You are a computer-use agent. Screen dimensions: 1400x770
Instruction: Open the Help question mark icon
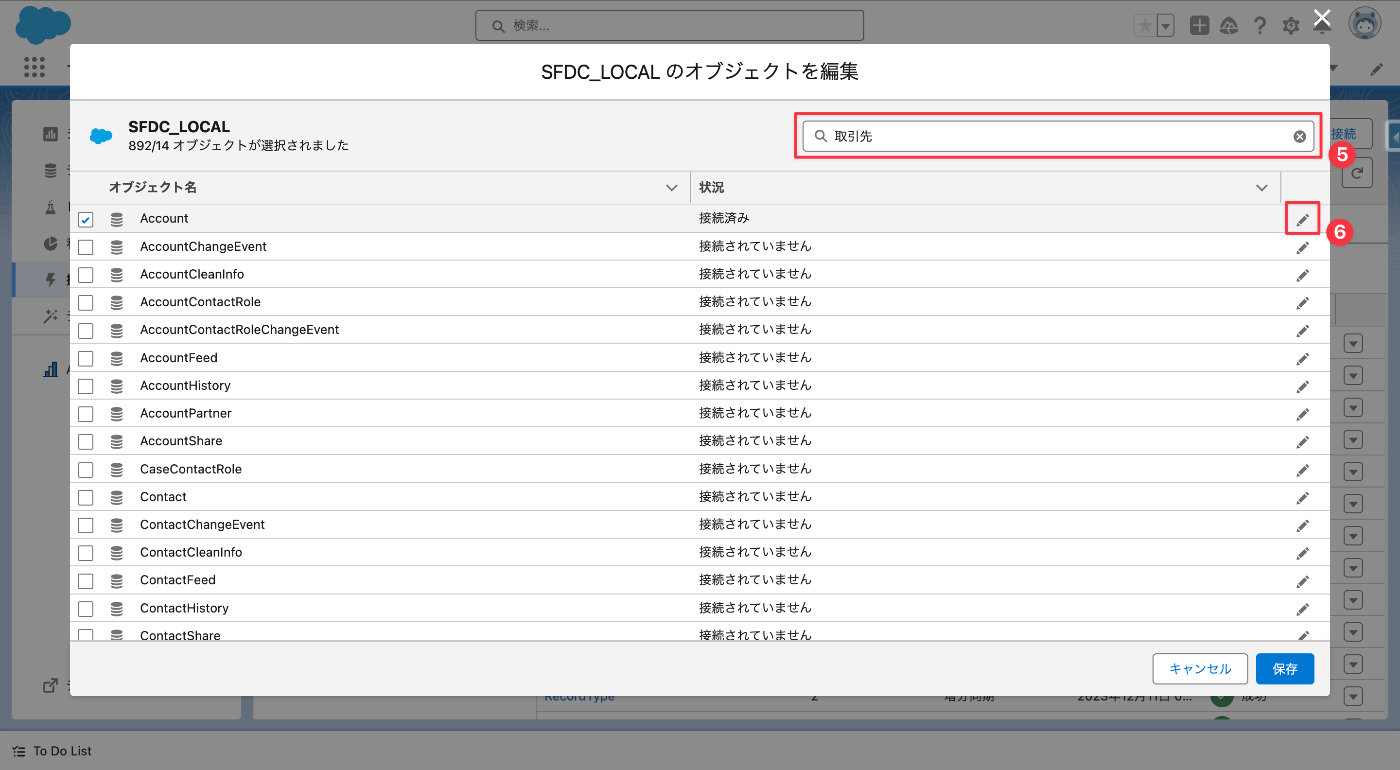pyautogui.click(x=1260, y=26)
